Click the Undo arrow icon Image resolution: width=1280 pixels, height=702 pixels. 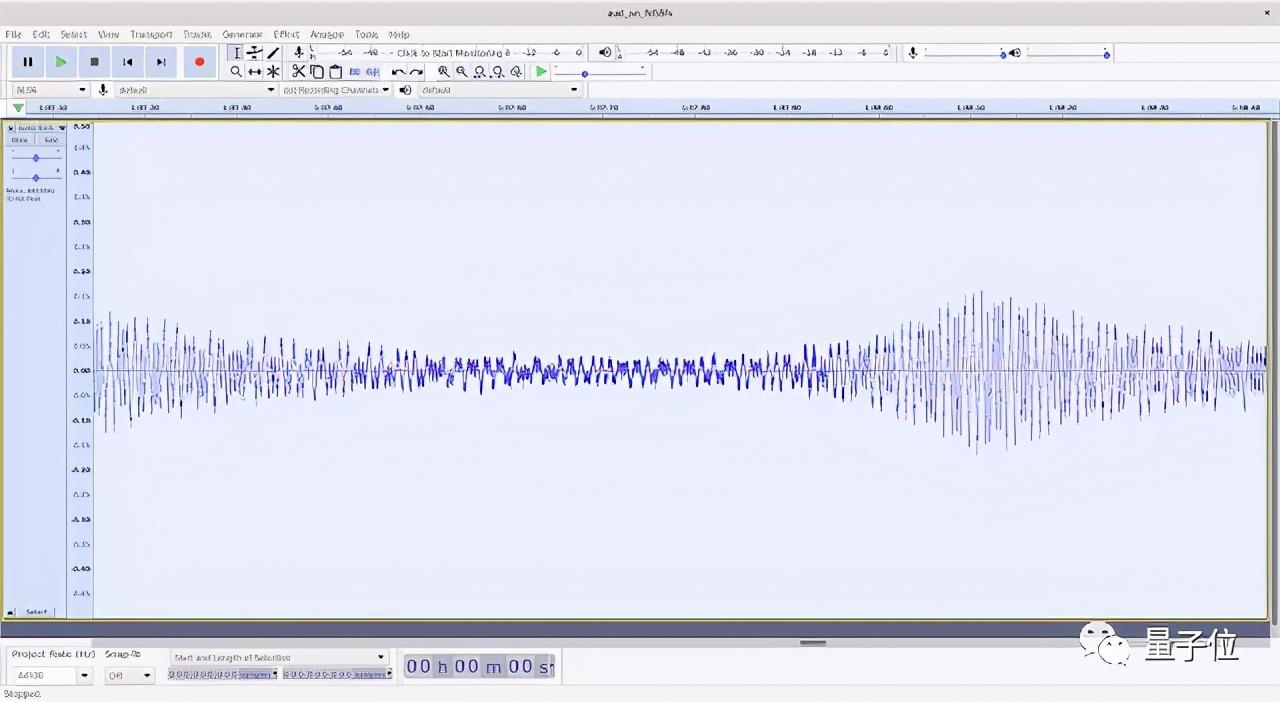(x=398, y=72)
